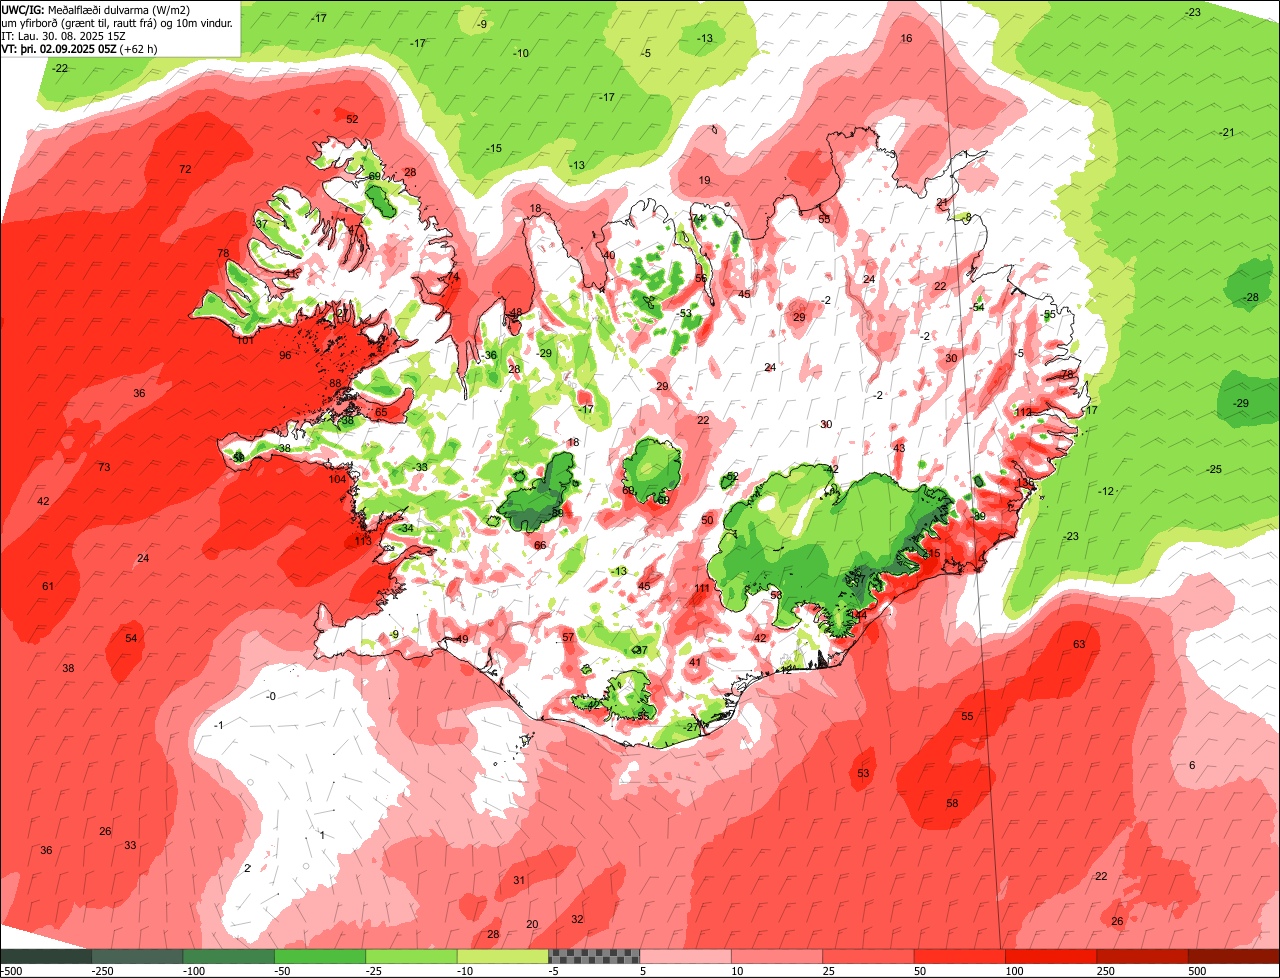Image resolution: width=1280 pixels, height=978 pixels.
Task: Click the map value "73"
Action: coord(104,467)
